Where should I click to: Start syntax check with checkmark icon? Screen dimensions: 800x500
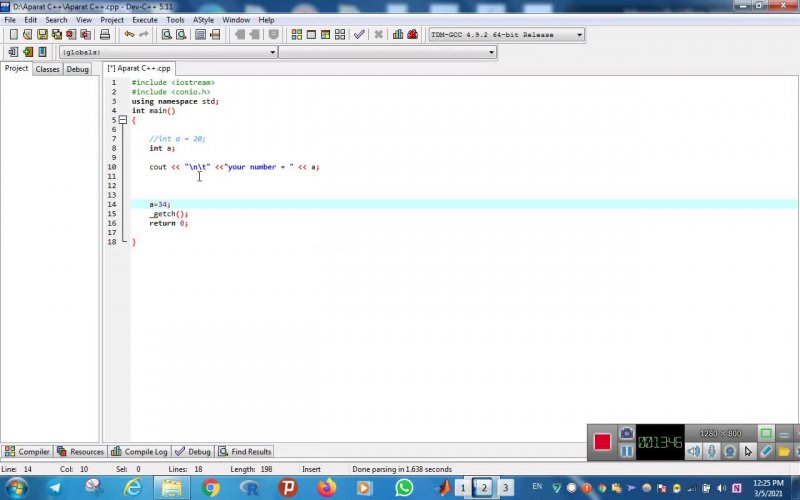[x=359, y=35]
